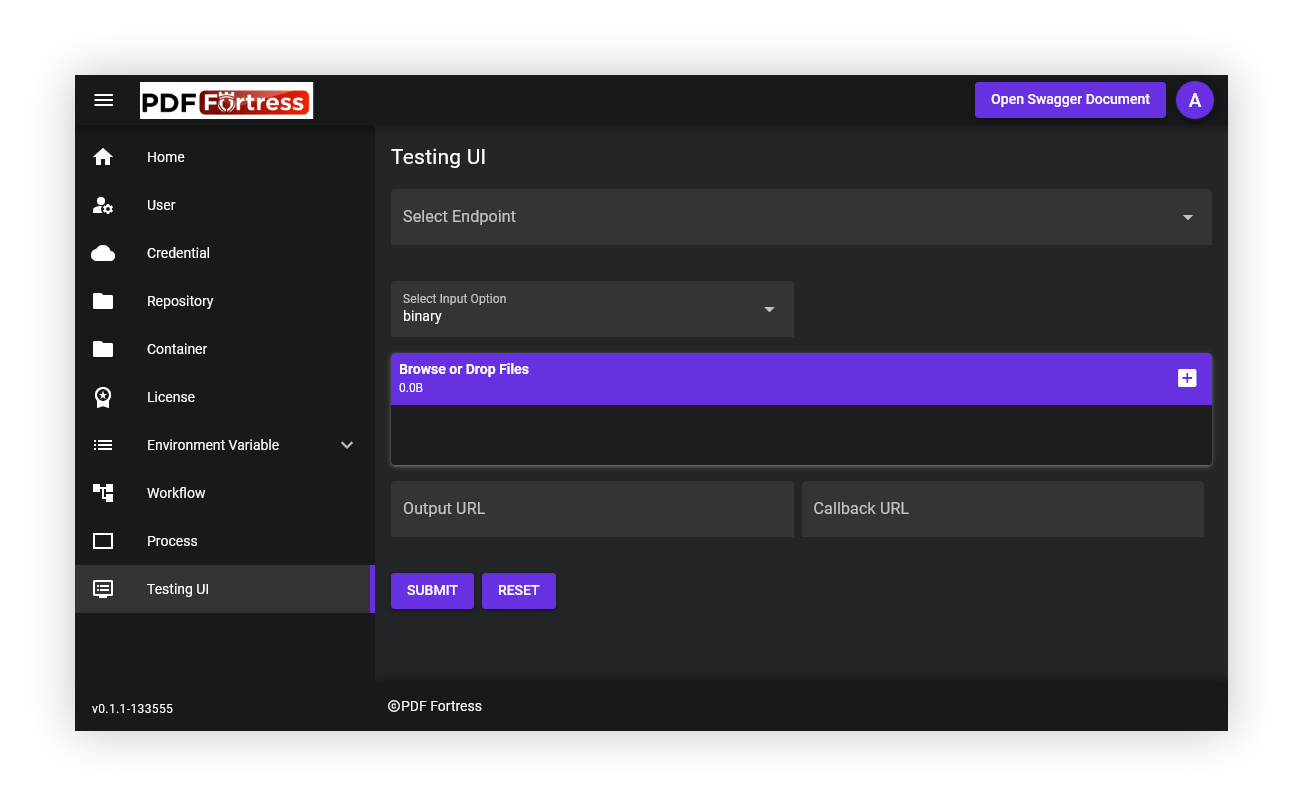Click the Process rectangle icon
Viewport: 1303px width, 806px height.
click(103, 541)
